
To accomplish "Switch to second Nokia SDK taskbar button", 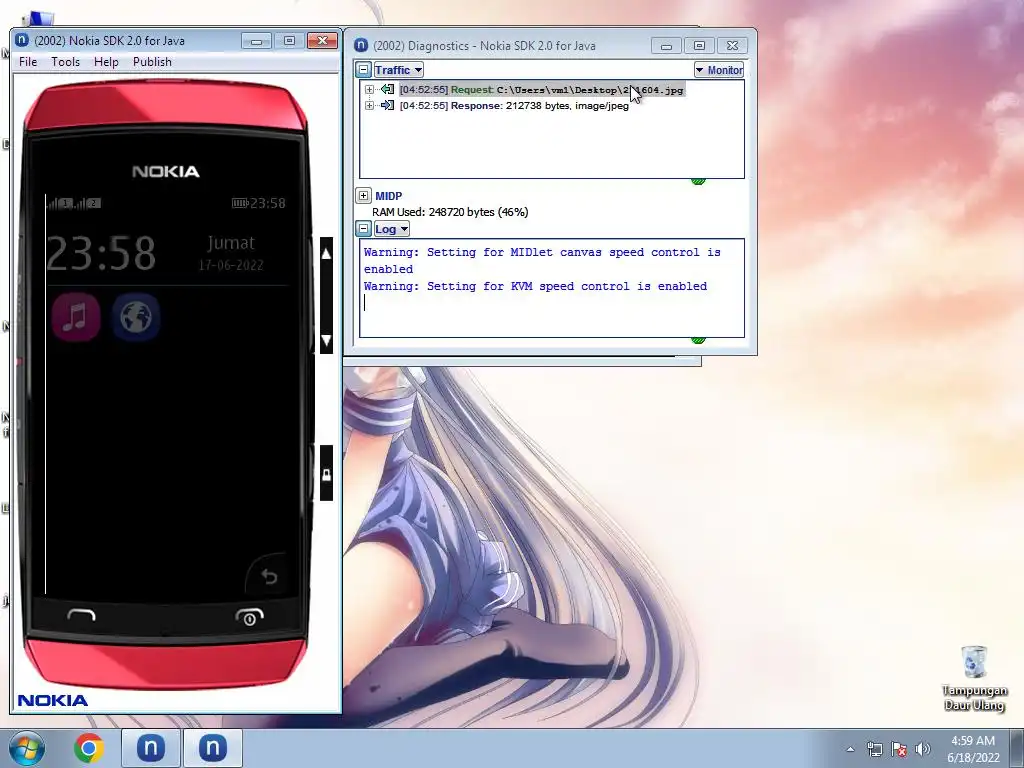I will (x=212, y=748).
